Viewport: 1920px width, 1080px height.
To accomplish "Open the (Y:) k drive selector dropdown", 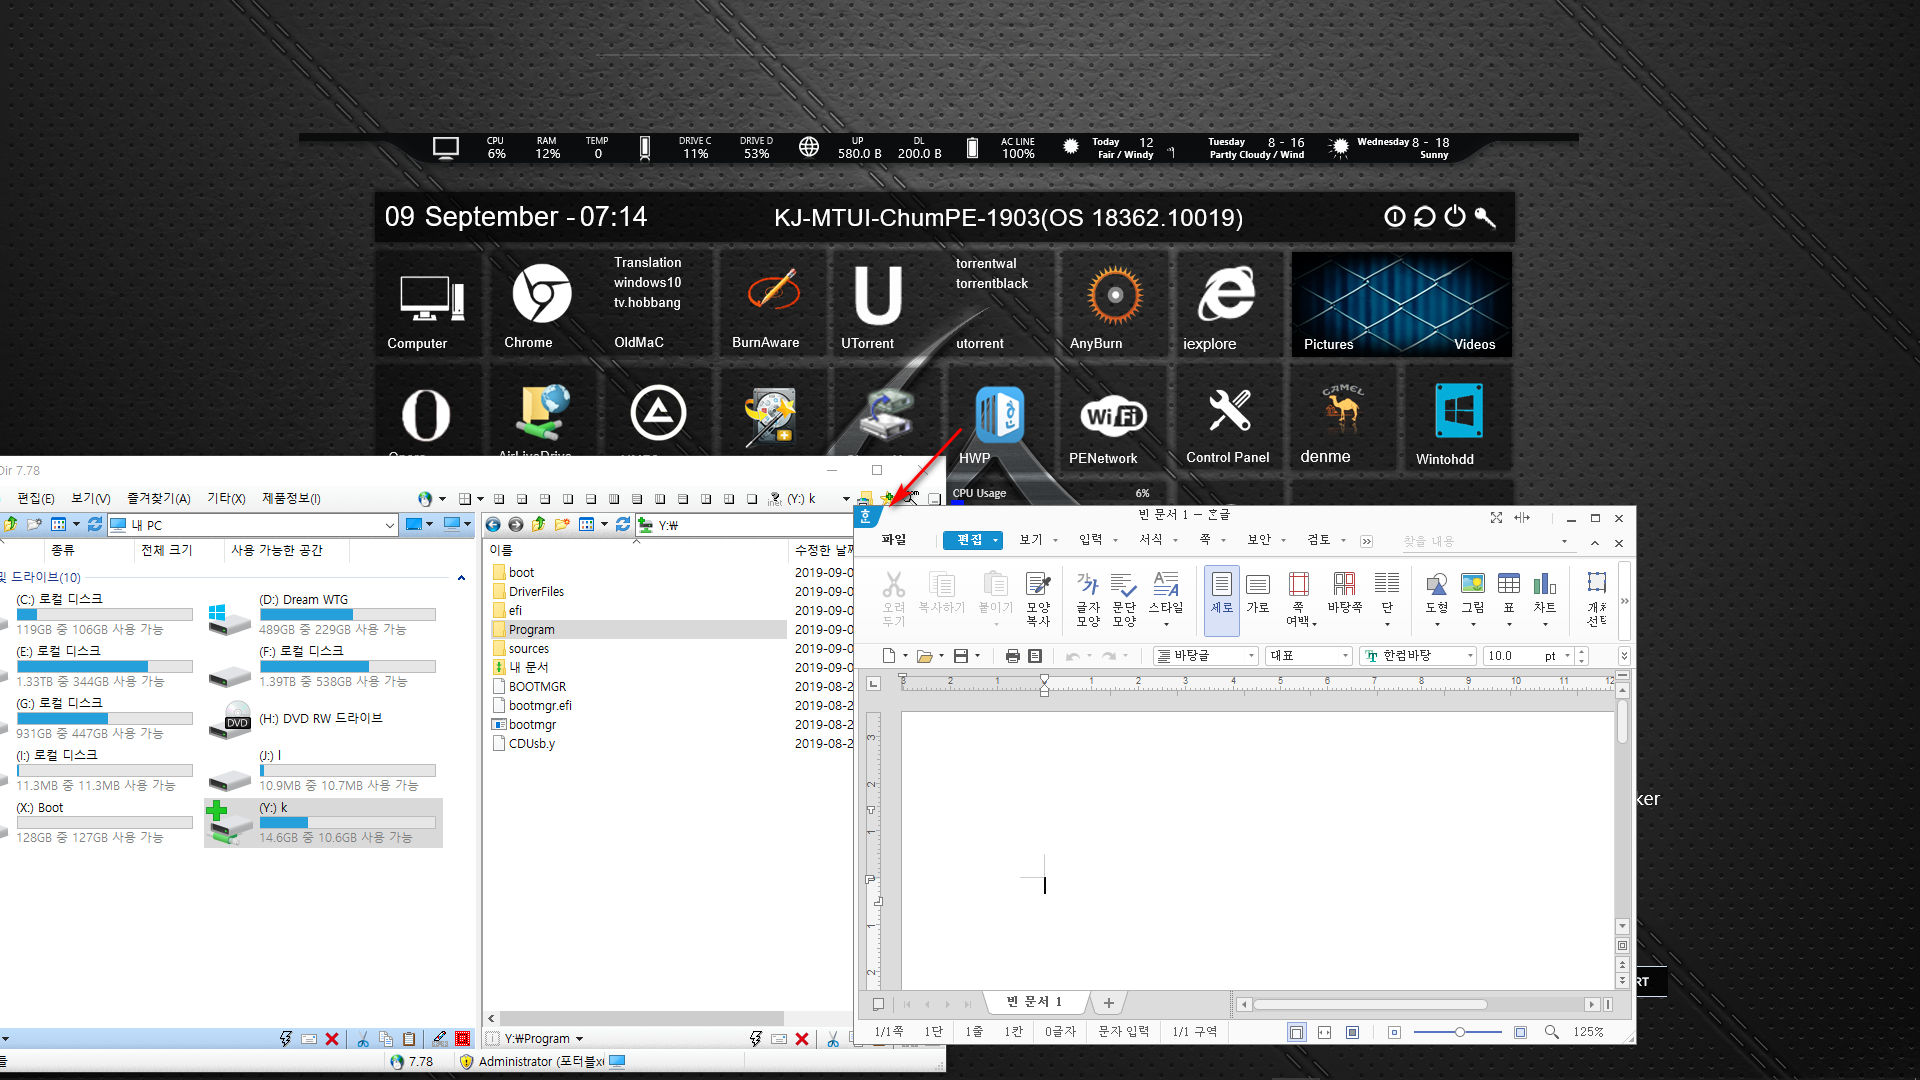I will click(846, 499).
